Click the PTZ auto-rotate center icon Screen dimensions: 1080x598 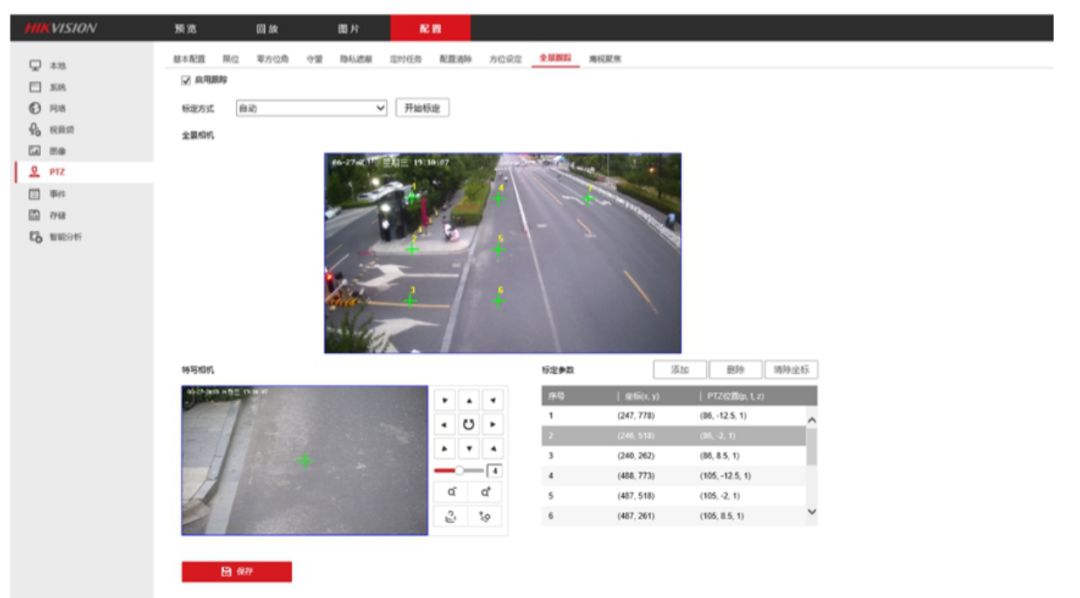[x=468, y=424]
